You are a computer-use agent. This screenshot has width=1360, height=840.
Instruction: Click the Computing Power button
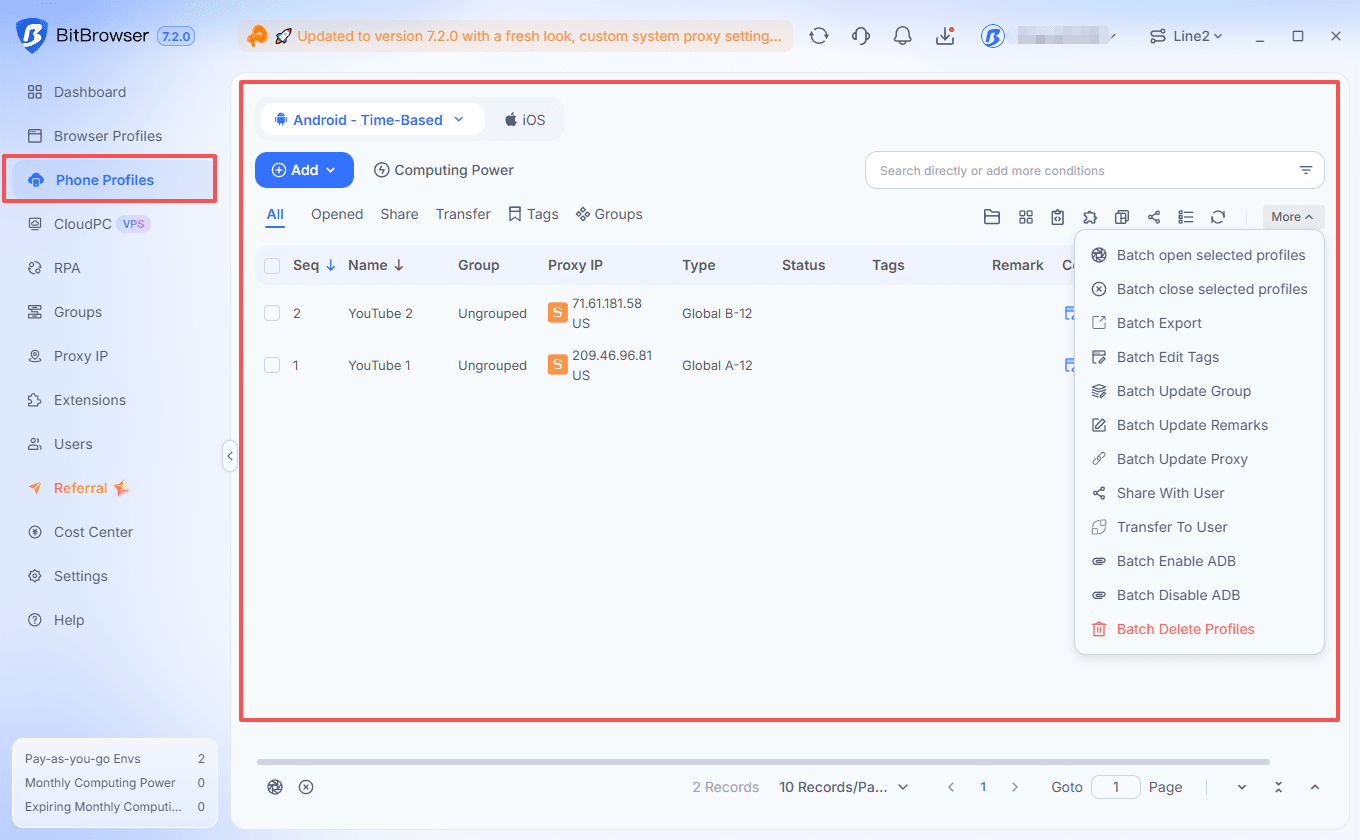click(443, 170)
